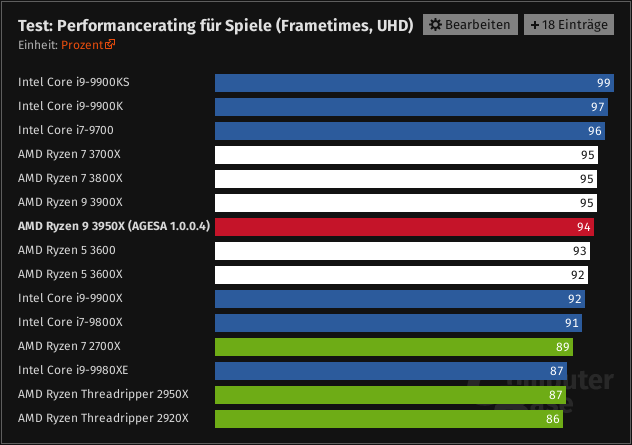Viewport: 632px width, 445px height.
Task: Select the Intel Core i9-9900K label
Action: pyautogui.click(x=71, y=106)
